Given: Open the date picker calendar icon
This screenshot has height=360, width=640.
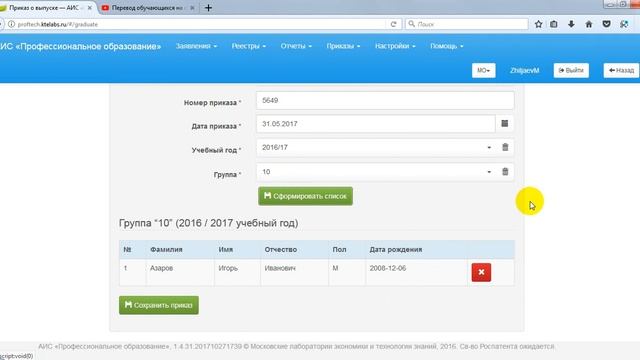Looking at the screenshot, I should coord(504,123).
